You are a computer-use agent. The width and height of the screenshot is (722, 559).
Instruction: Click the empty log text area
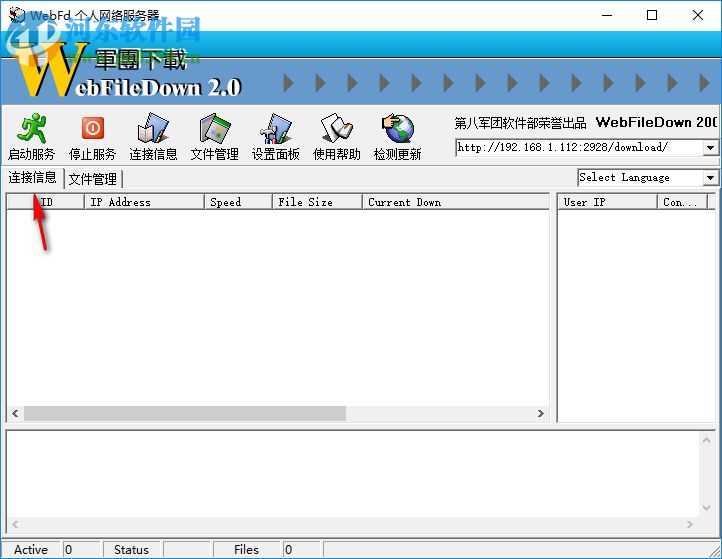[353, 475]
